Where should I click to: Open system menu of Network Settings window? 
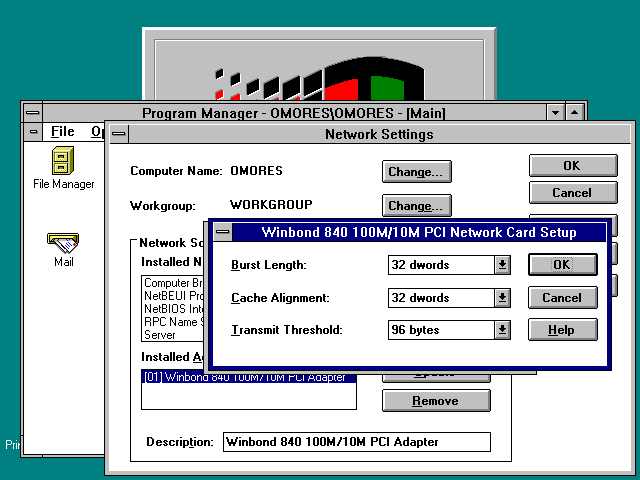pos(119,134)
